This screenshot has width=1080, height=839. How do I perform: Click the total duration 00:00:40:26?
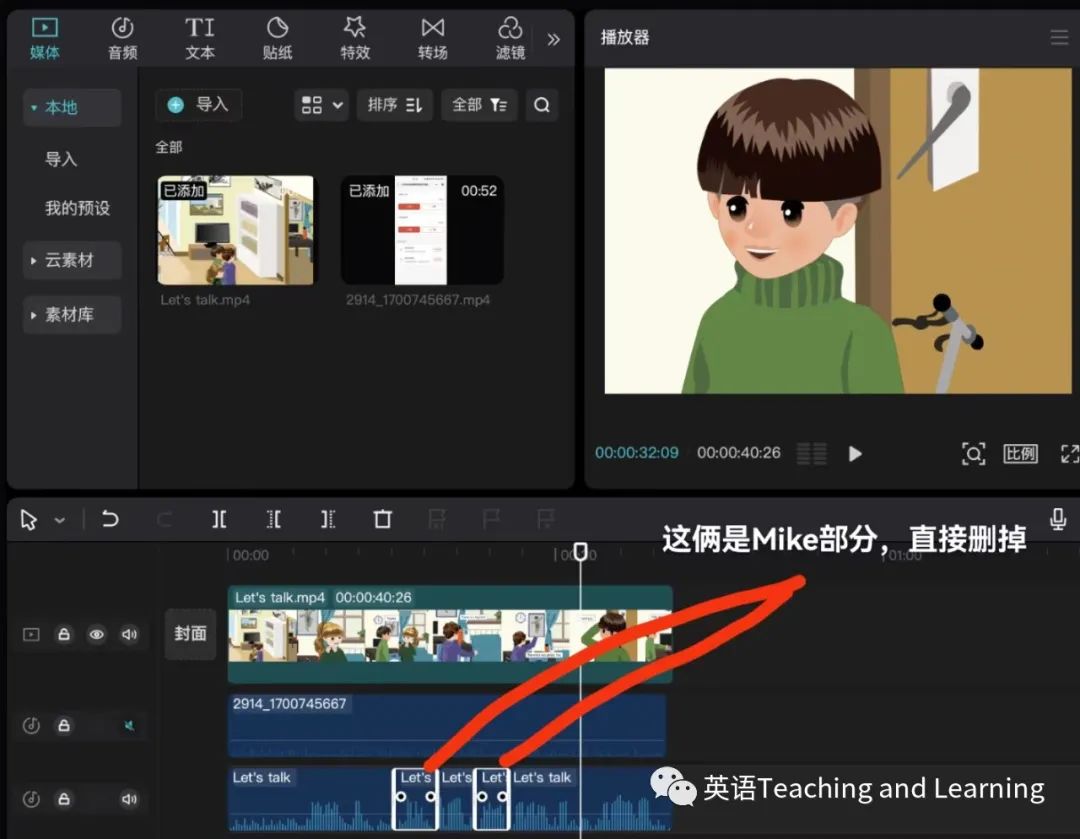point(738,453)
